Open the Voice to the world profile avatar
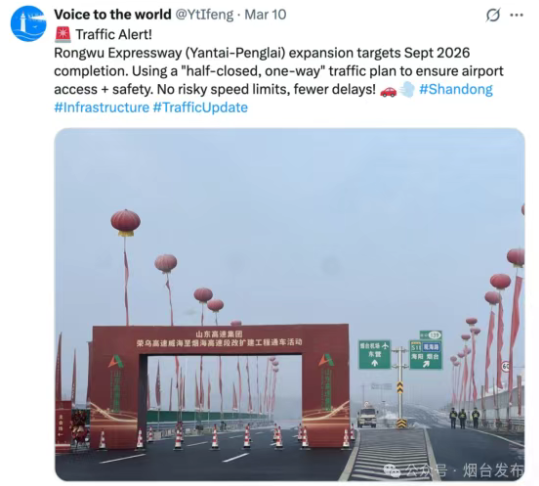Screen dimensions: 539x486 tap(28, 23)
